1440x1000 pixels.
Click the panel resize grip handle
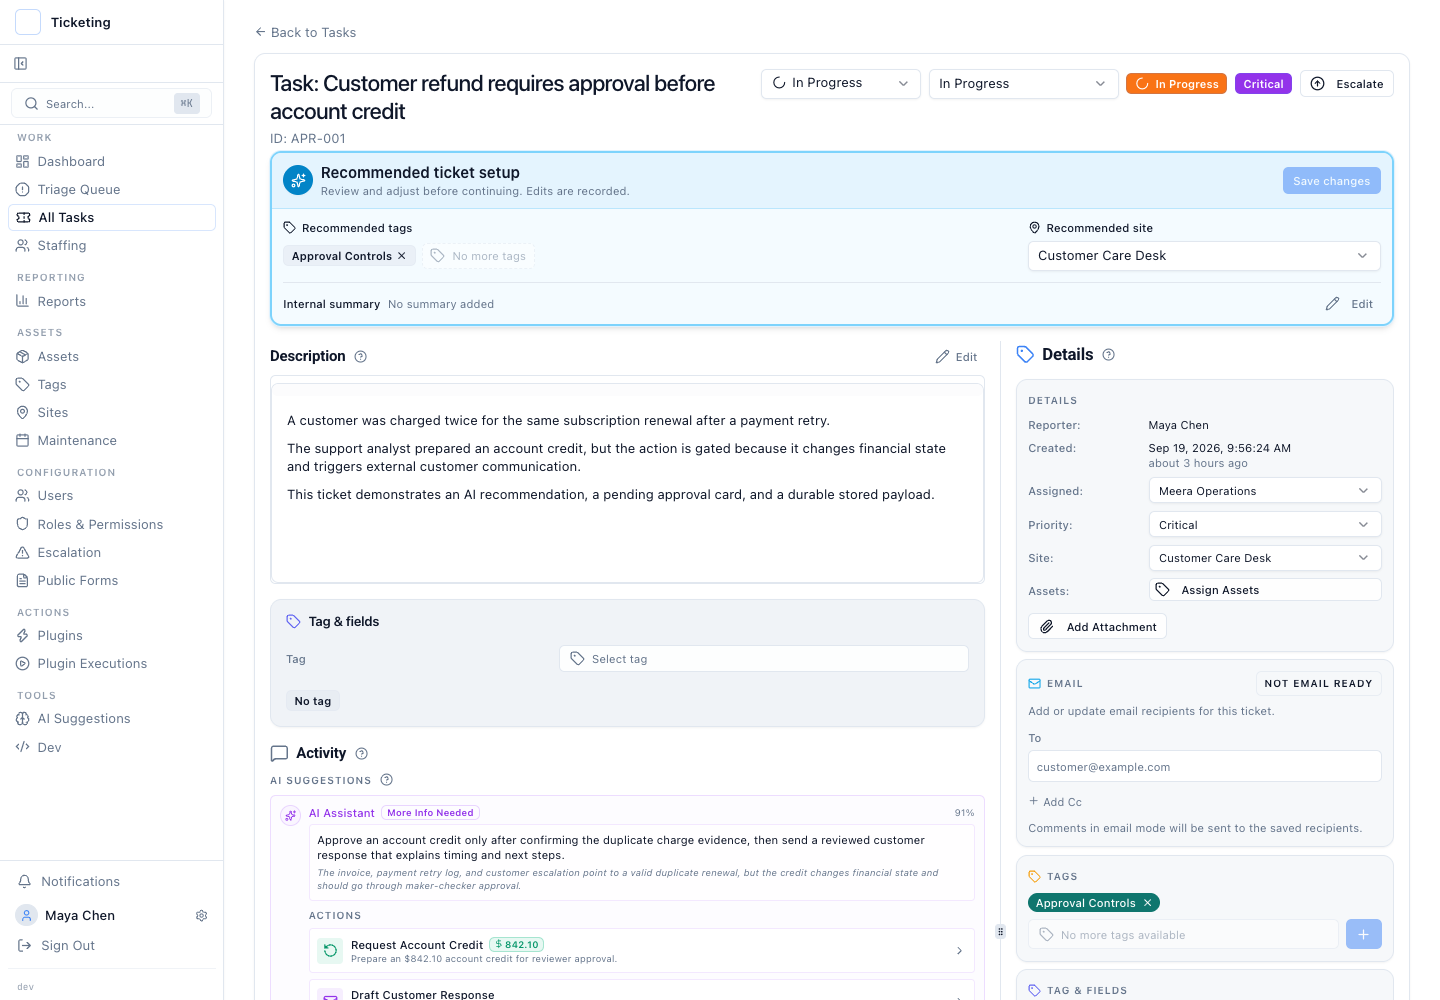click(1000, 931)
